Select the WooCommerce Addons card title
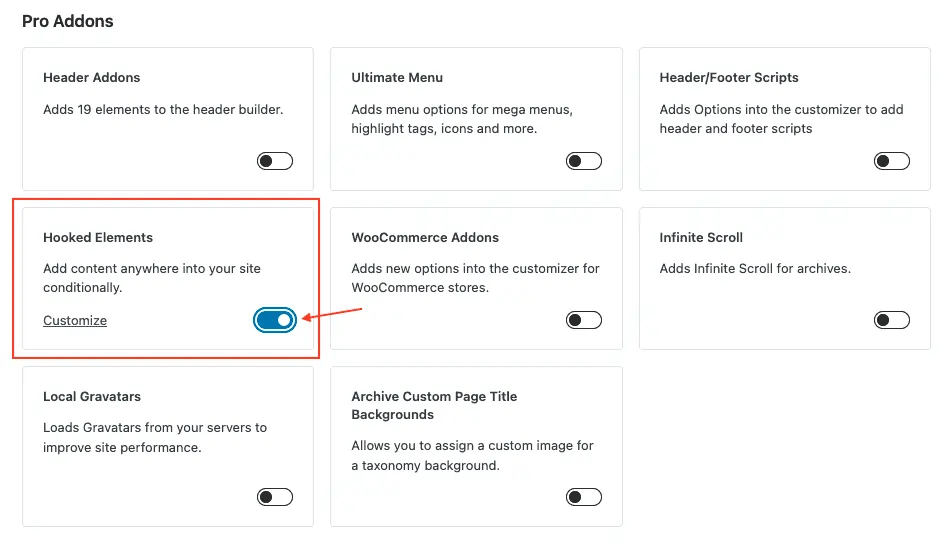Image resolution: width=952 pixels, height=550 pixels. coord(425,237)
